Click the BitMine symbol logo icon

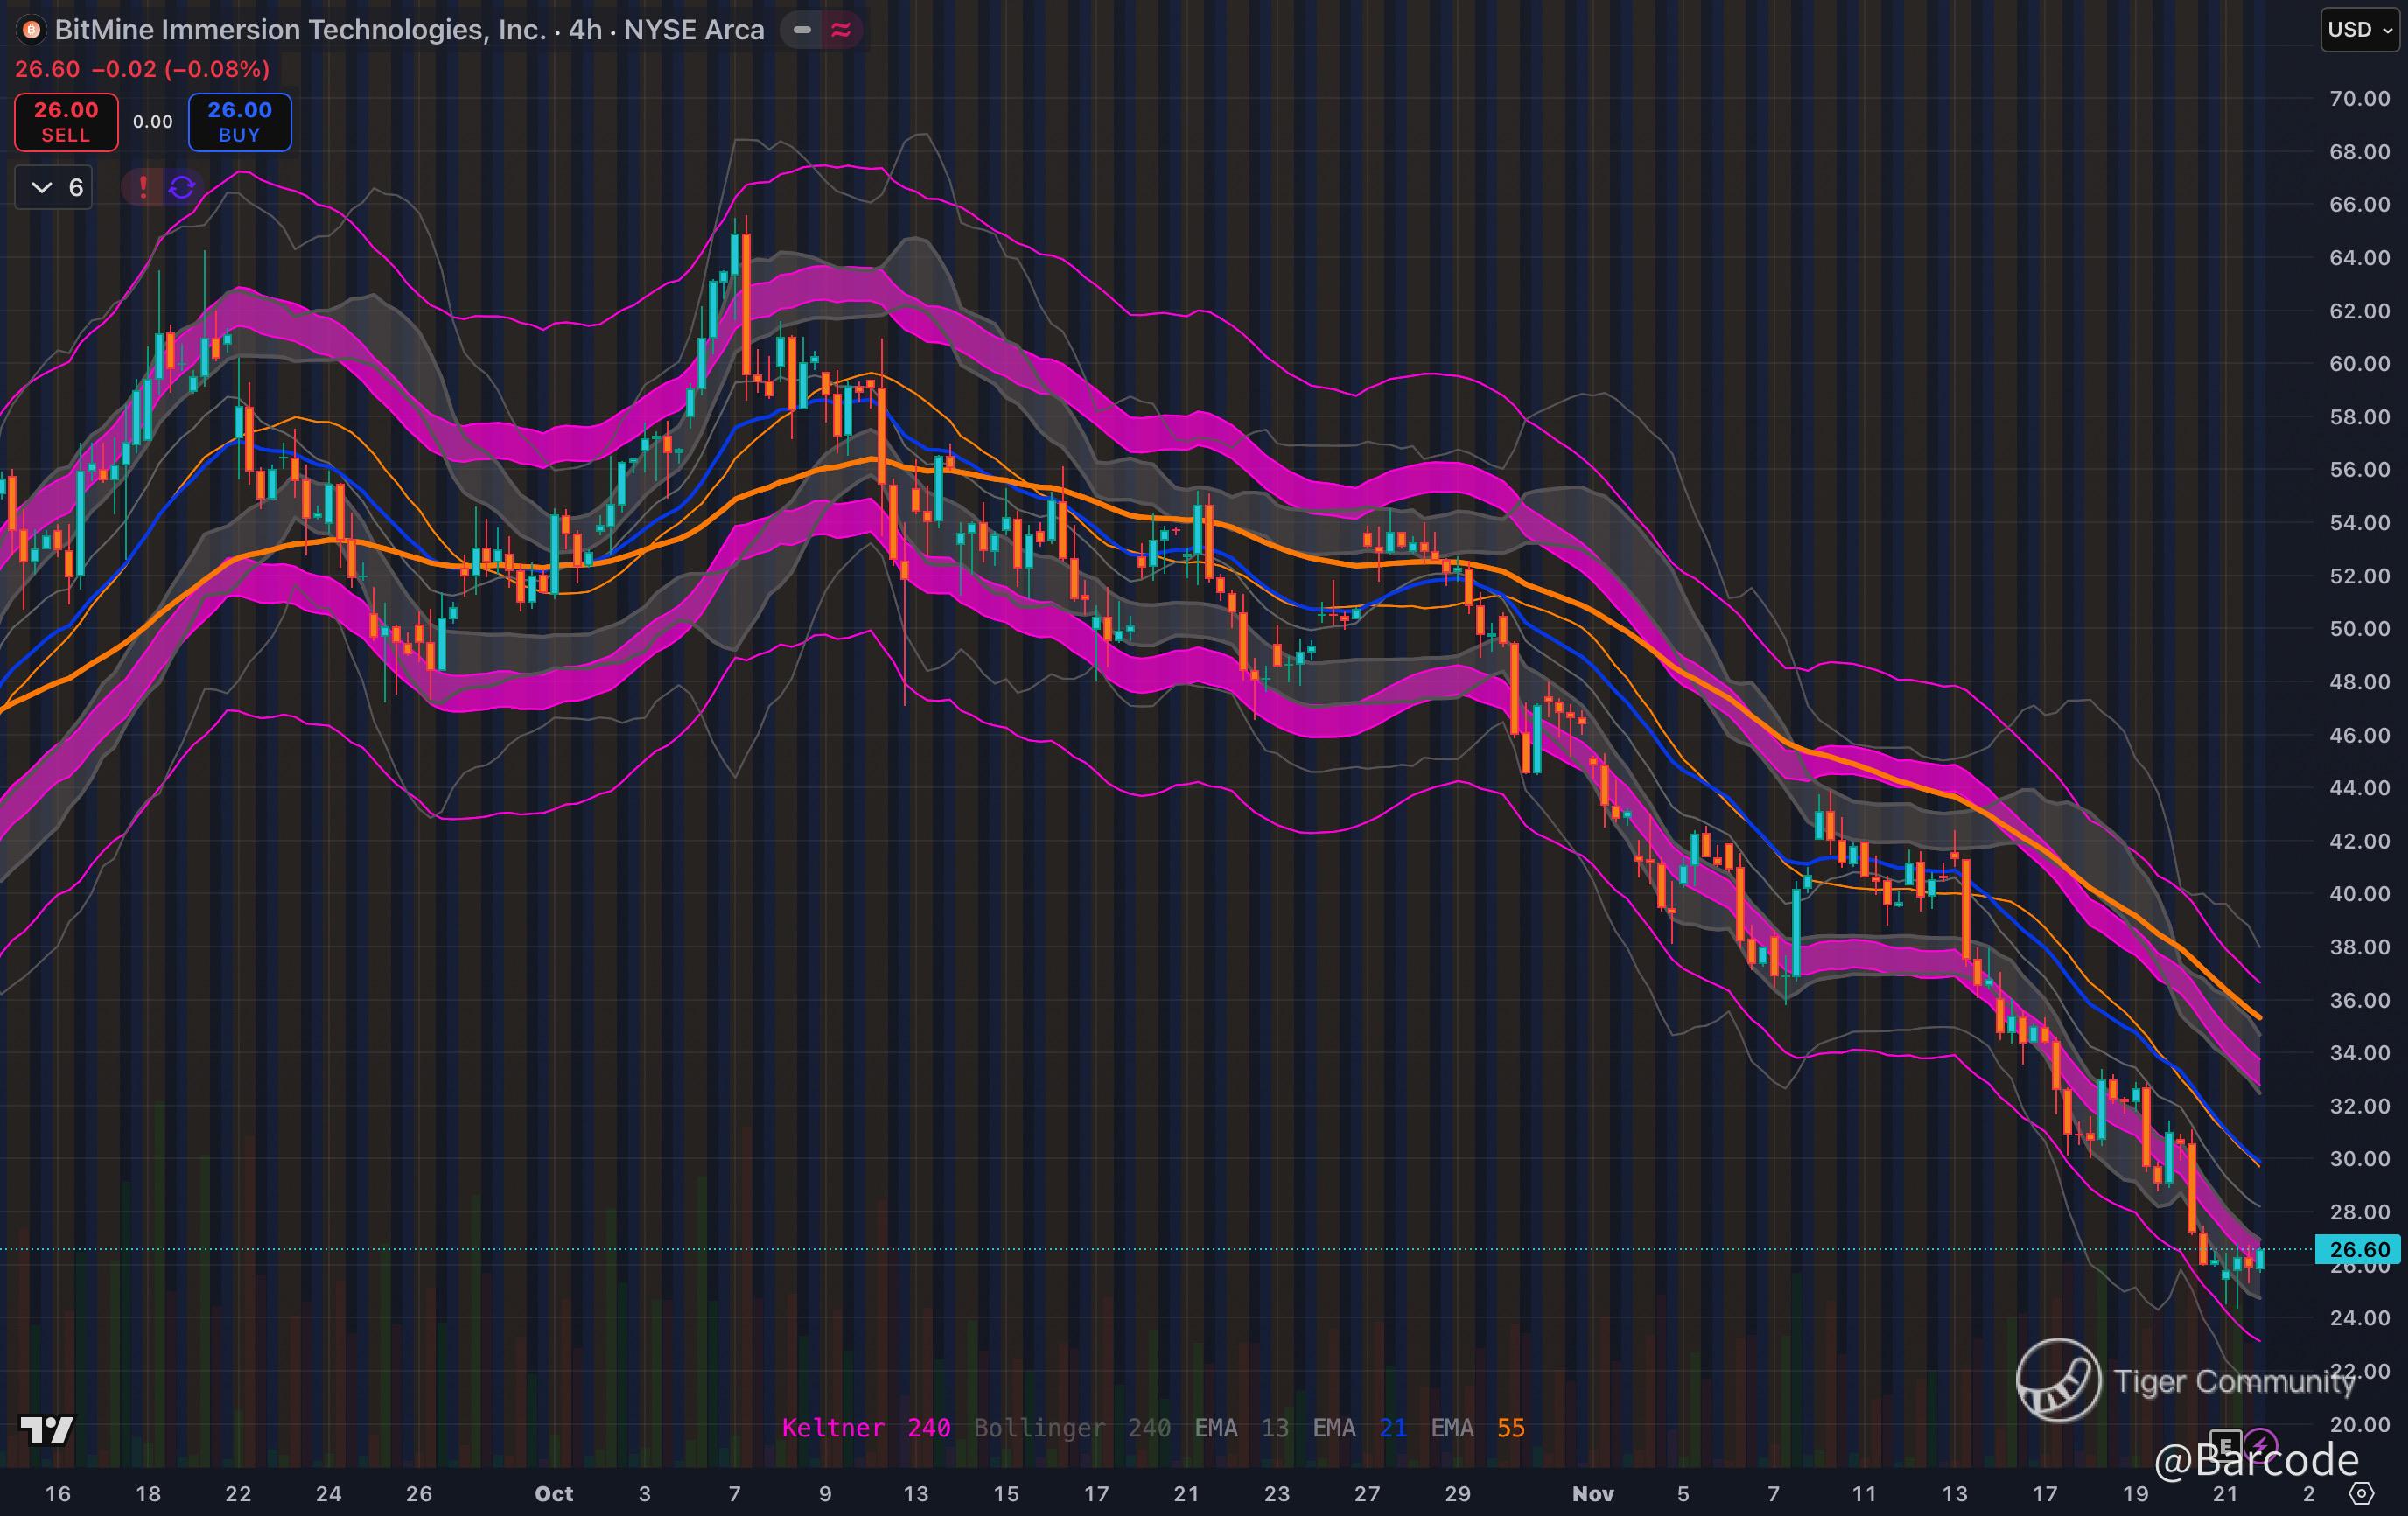31,30
